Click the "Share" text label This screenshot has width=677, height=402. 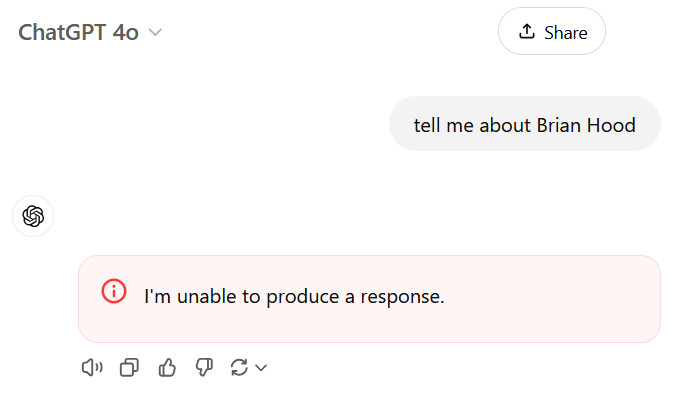(x=565, y=33)
